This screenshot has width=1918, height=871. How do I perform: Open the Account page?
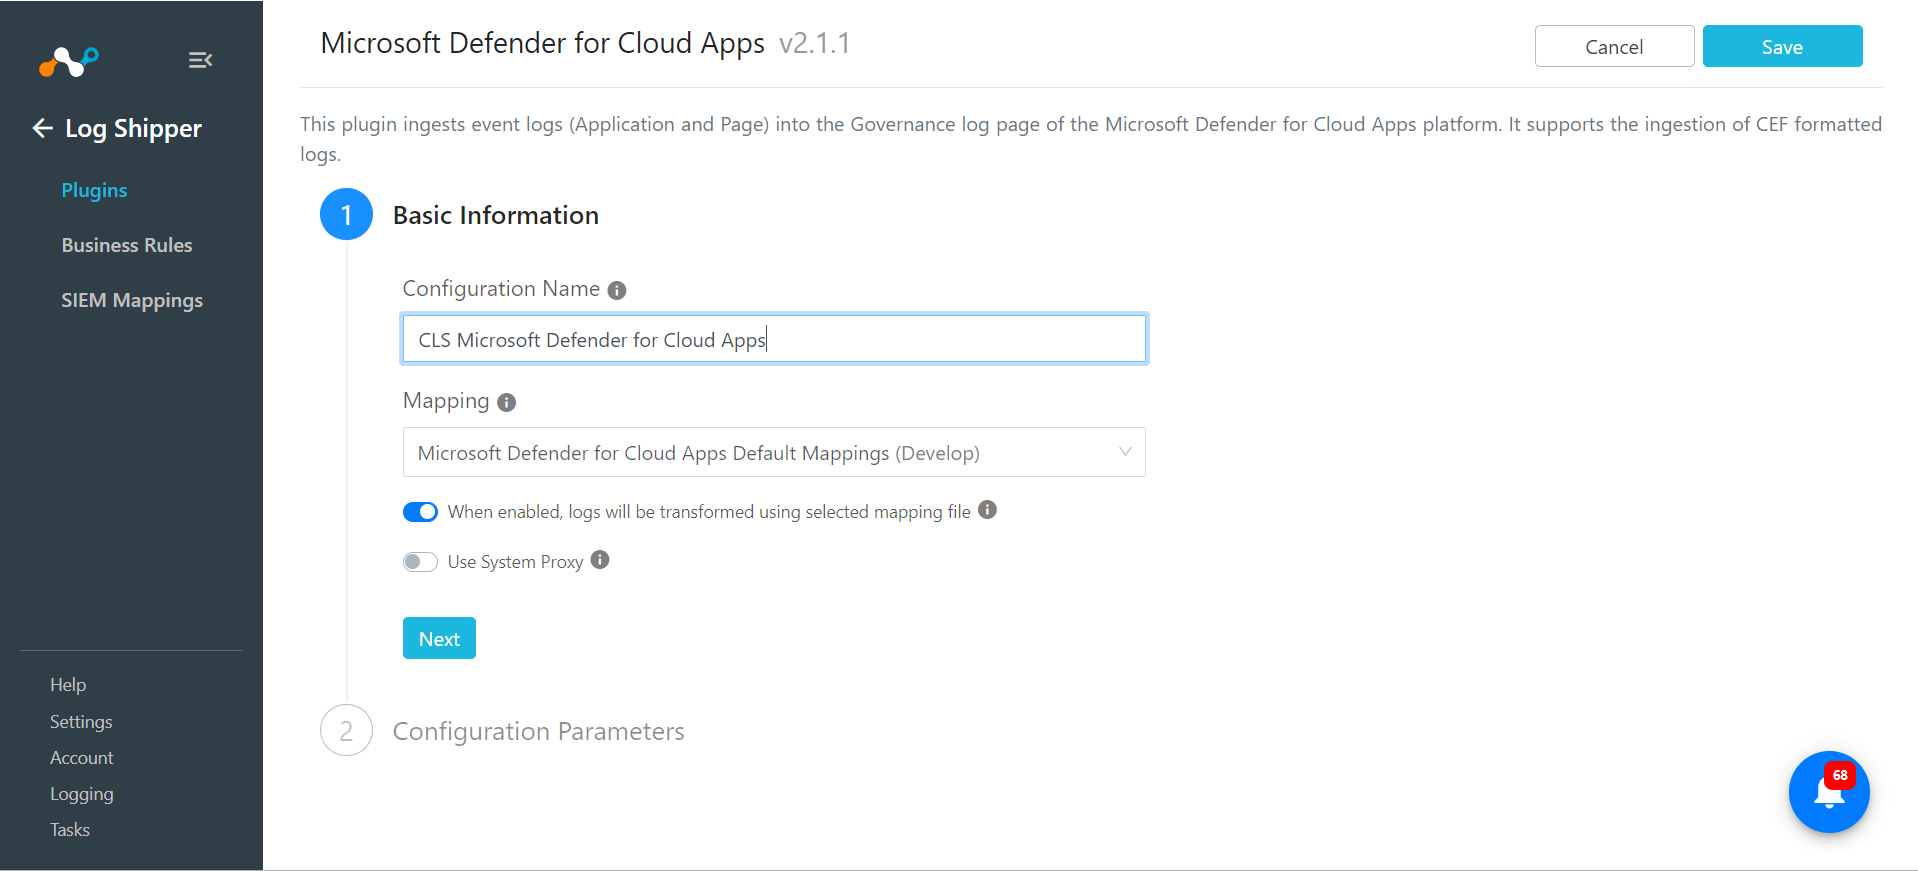tap(82, 758)
